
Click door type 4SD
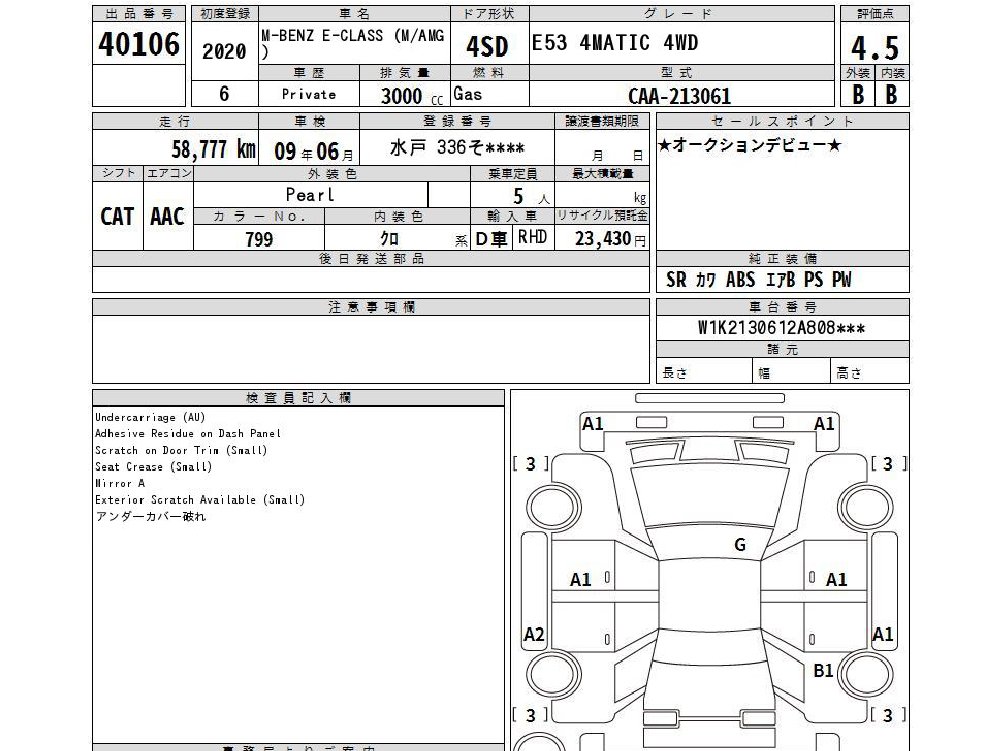[487, 47]
